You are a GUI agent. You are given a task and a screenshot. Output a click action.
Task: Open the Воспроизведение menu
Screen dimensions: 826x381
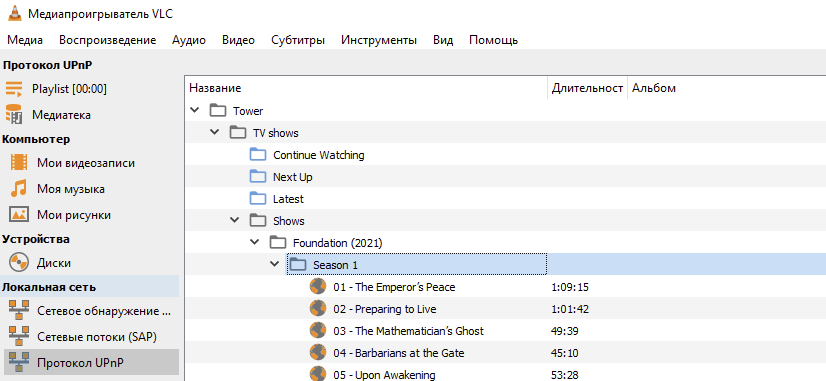click(x=107, y=40)
